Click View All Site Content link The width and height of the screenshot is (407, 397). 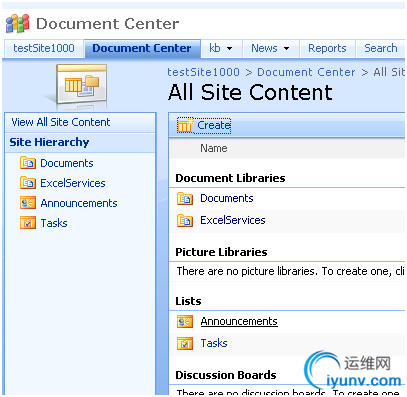tap(61, 122)
